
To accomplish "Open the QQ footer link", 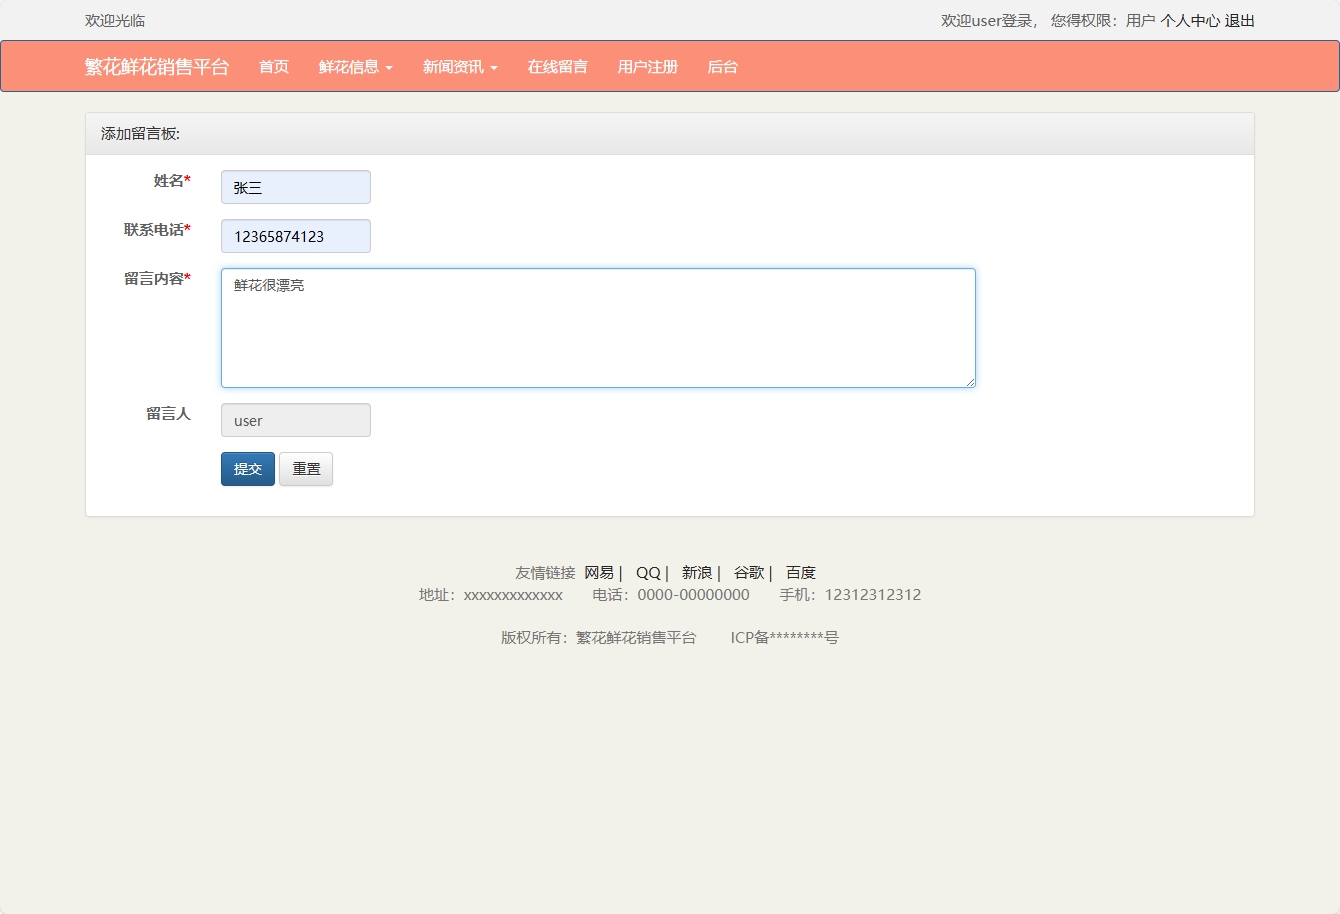I will [x=647, y=572].
